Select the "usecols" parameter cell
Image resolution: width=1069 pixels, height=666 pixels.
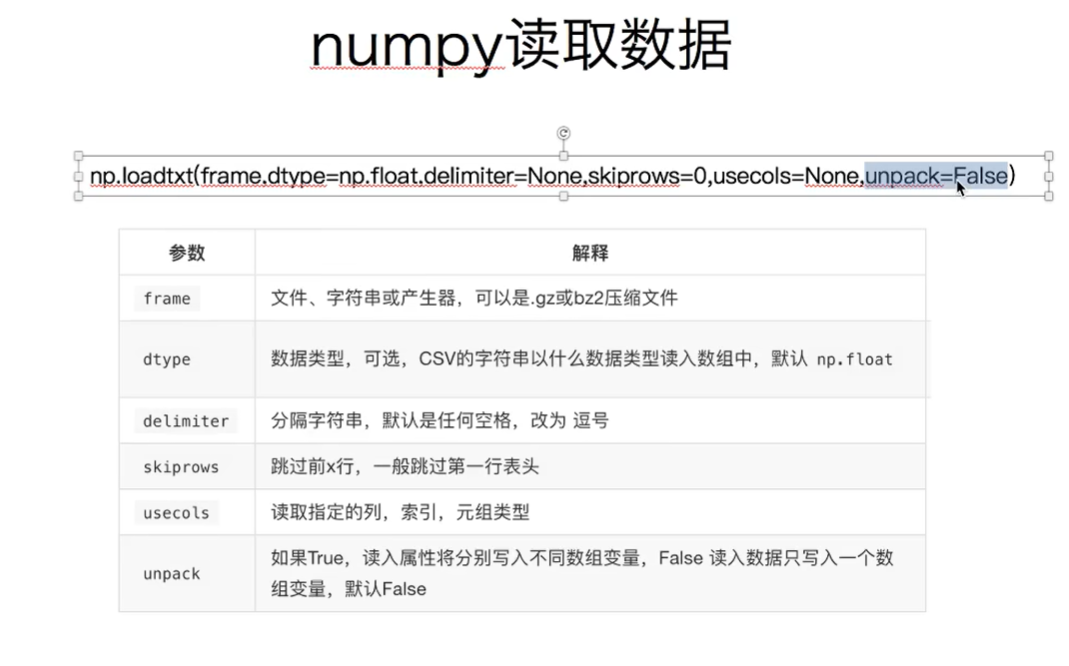tap(187, 512)
